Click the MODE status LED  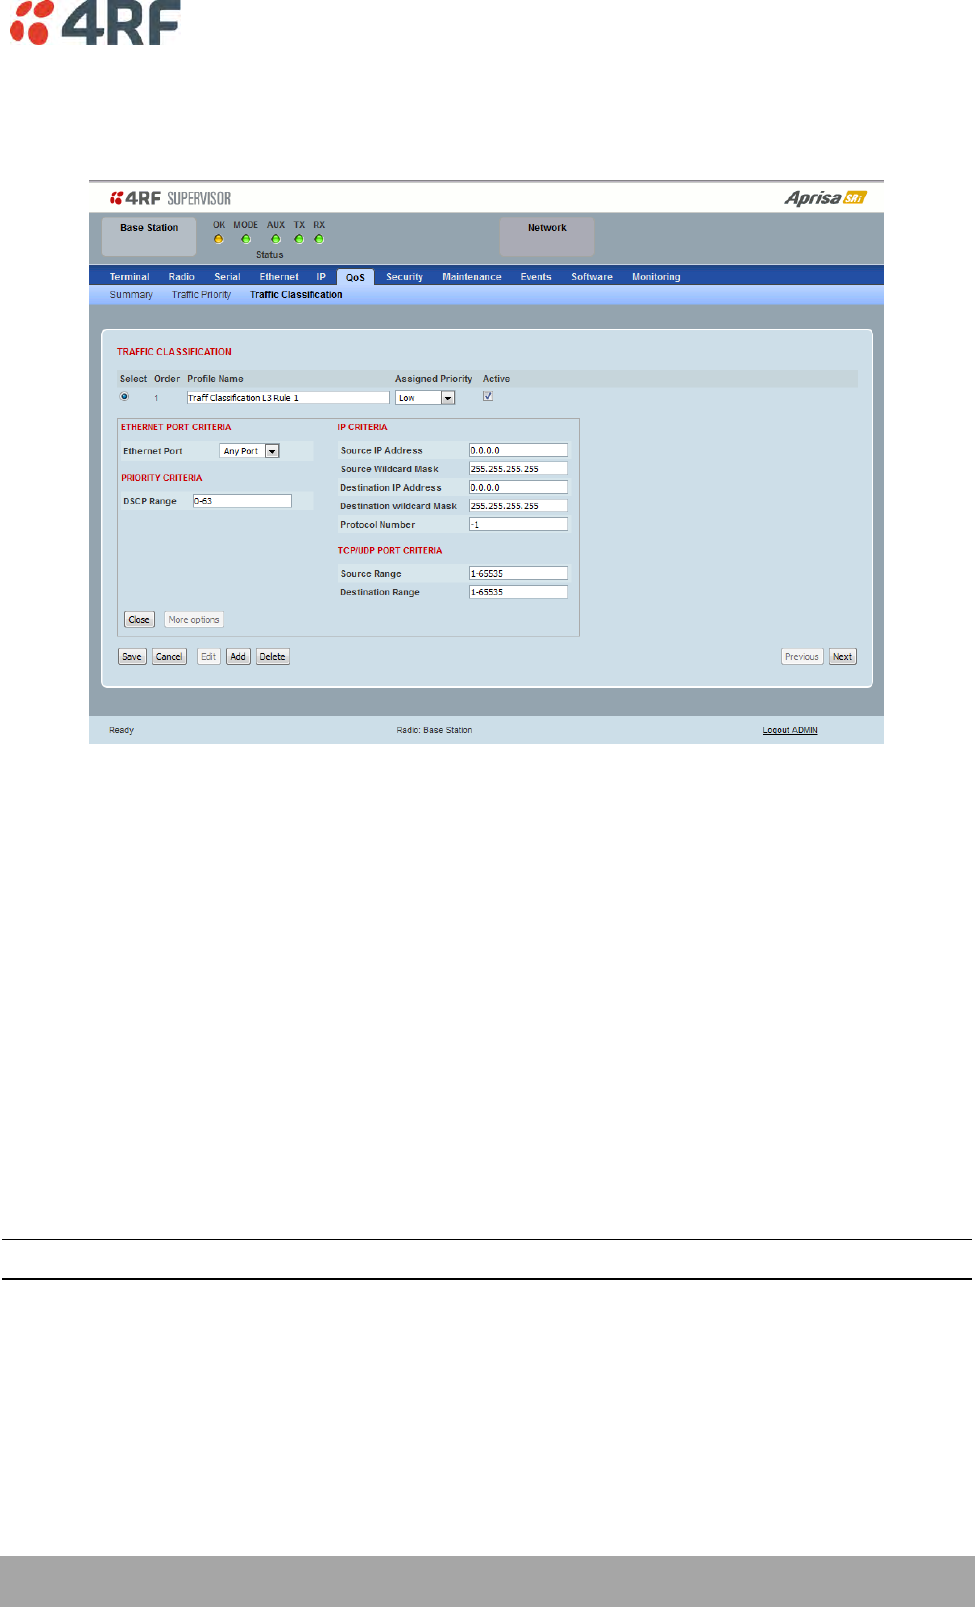[x=246, y=239]
